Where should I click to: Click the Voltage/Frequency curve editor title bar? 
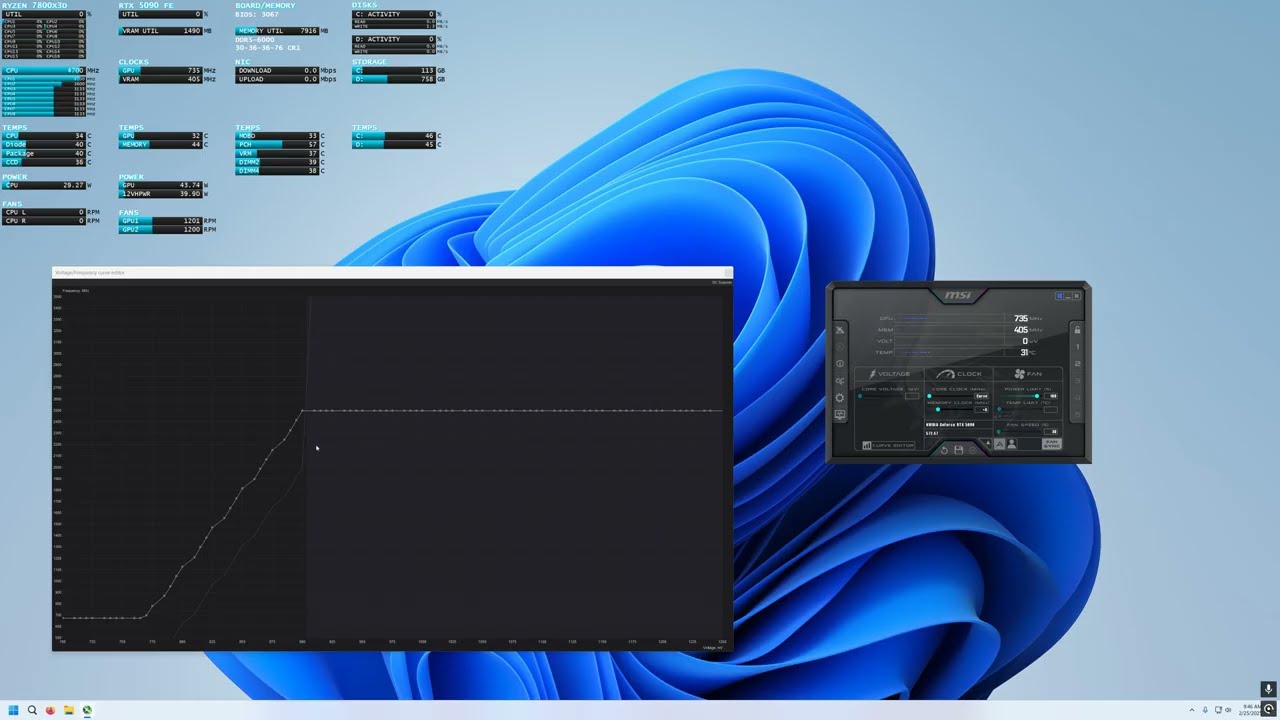(392, 272)
